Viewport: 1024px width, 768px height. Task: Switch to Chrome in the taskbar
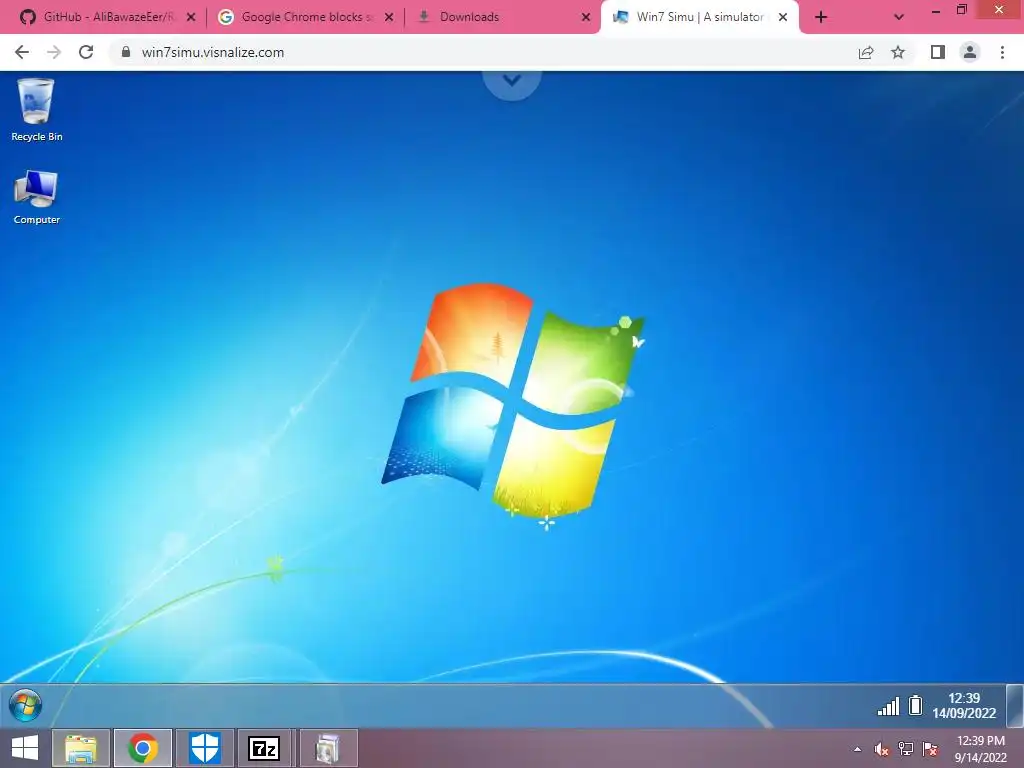tap(143, 748)
